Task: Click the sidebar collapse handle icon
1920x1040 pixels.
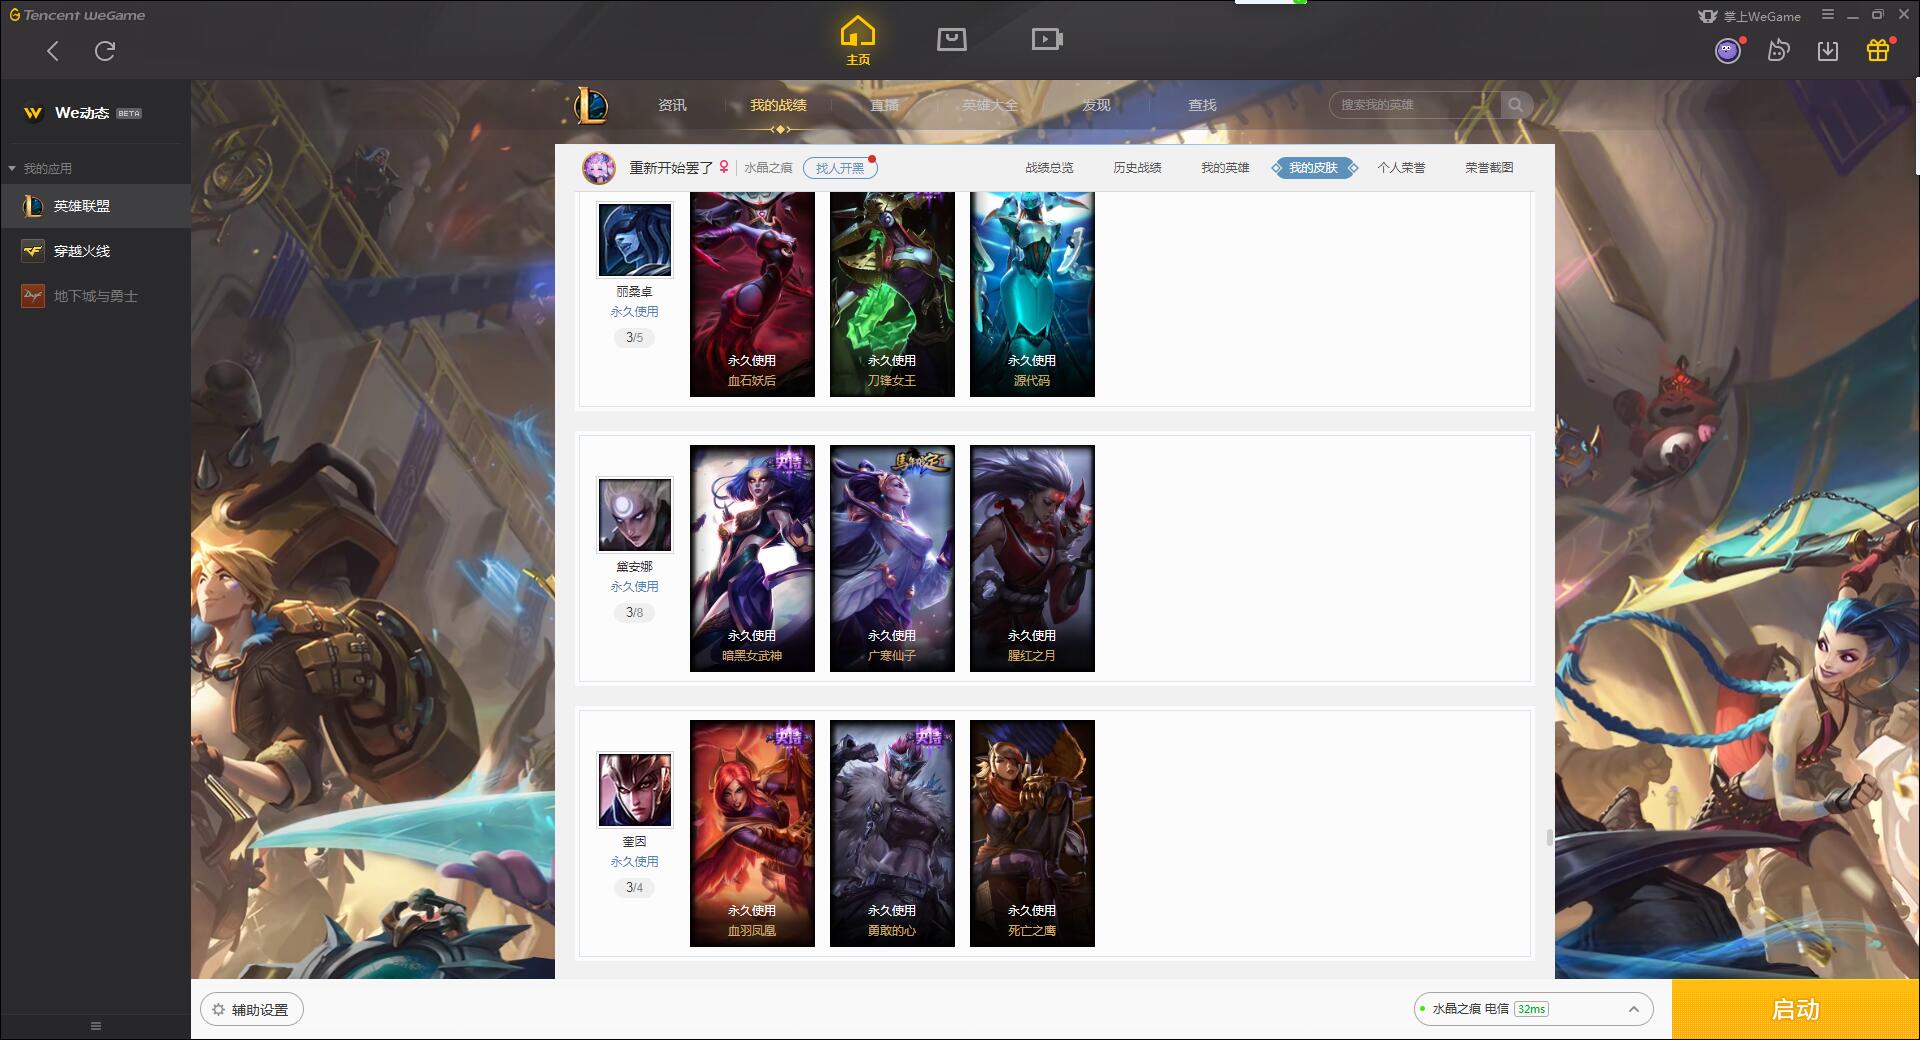Action: 96,1026
